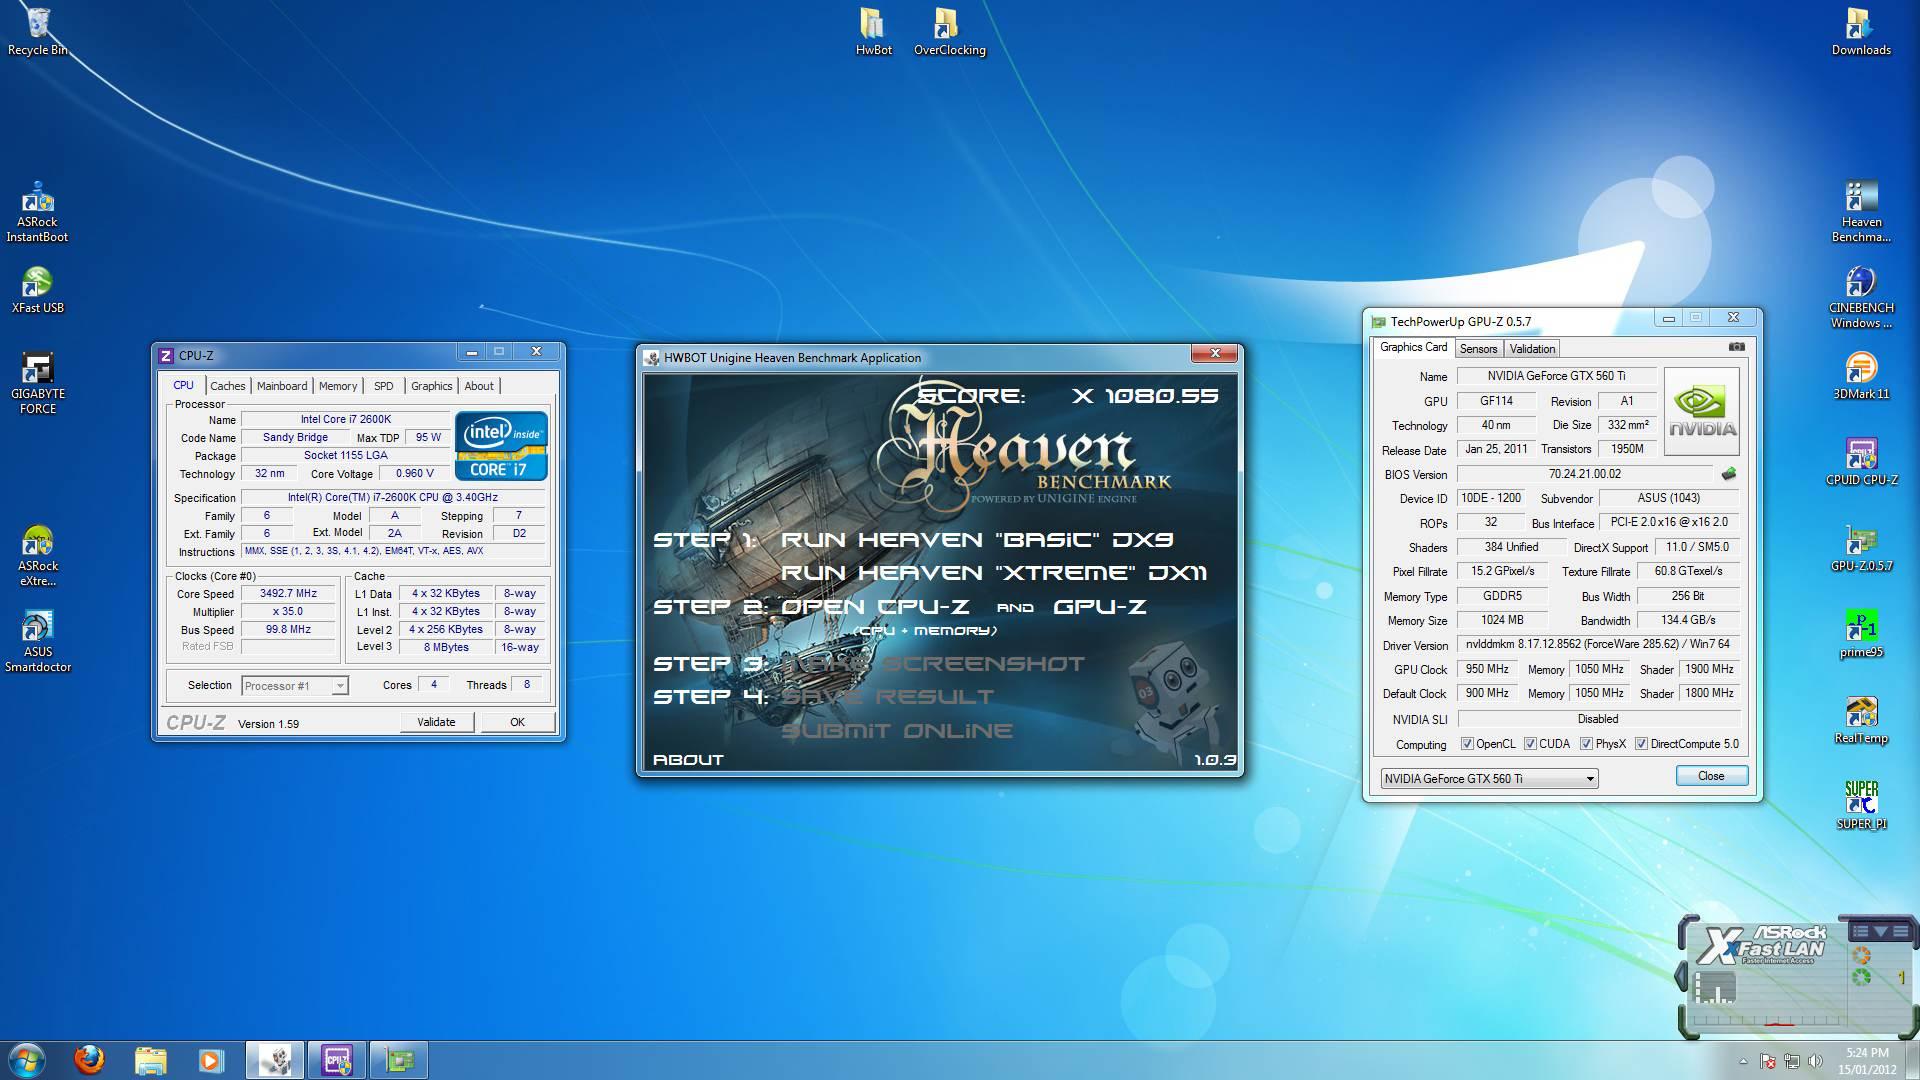Click XFast LAN list view icon
1920x1080 pixels.
(1859, 931)
